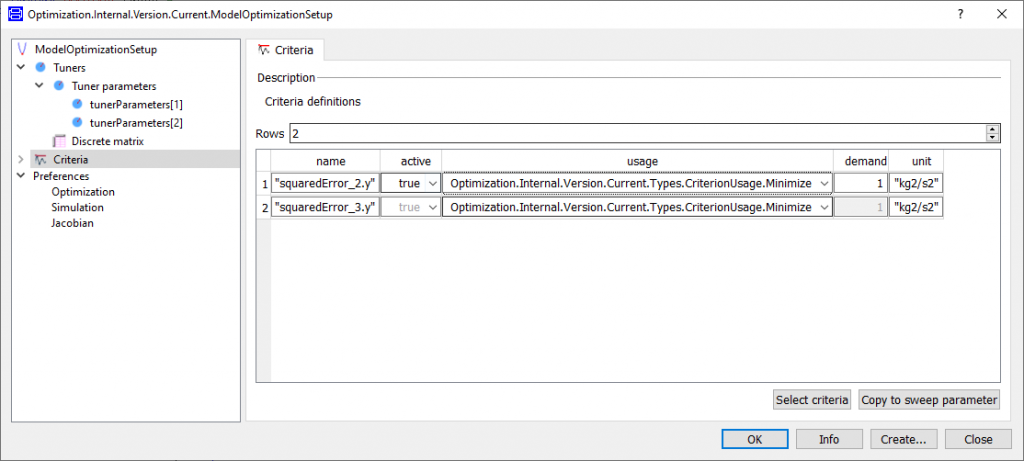Click the tunerParameters[1] sphere icon
1024x461 pixels.
tap(77, 104)
